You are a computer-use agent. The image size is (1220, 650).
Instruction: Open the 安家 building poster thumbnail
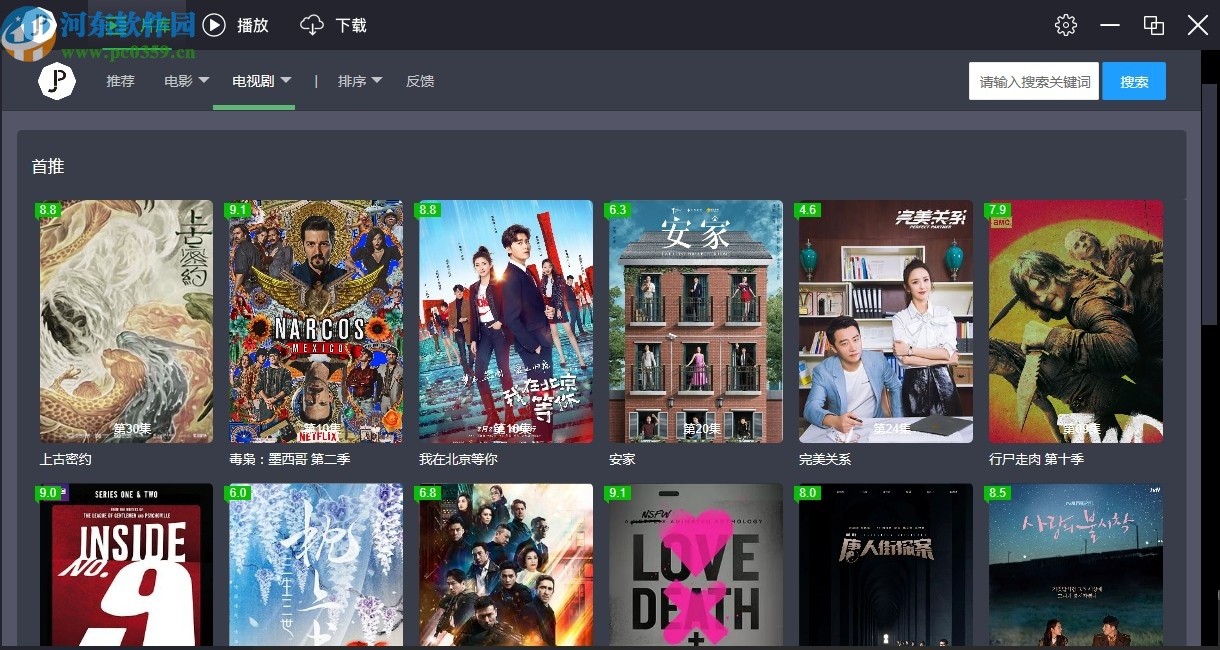point(696,321)
